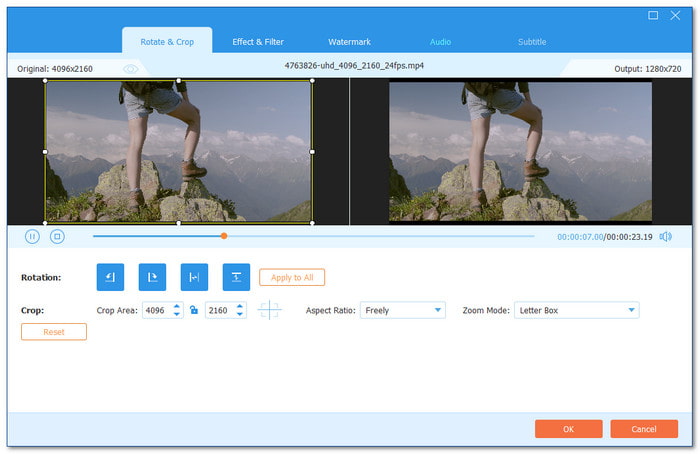Select bottom-center crop handle
The image size is (700, 454).
click(179, 223)
